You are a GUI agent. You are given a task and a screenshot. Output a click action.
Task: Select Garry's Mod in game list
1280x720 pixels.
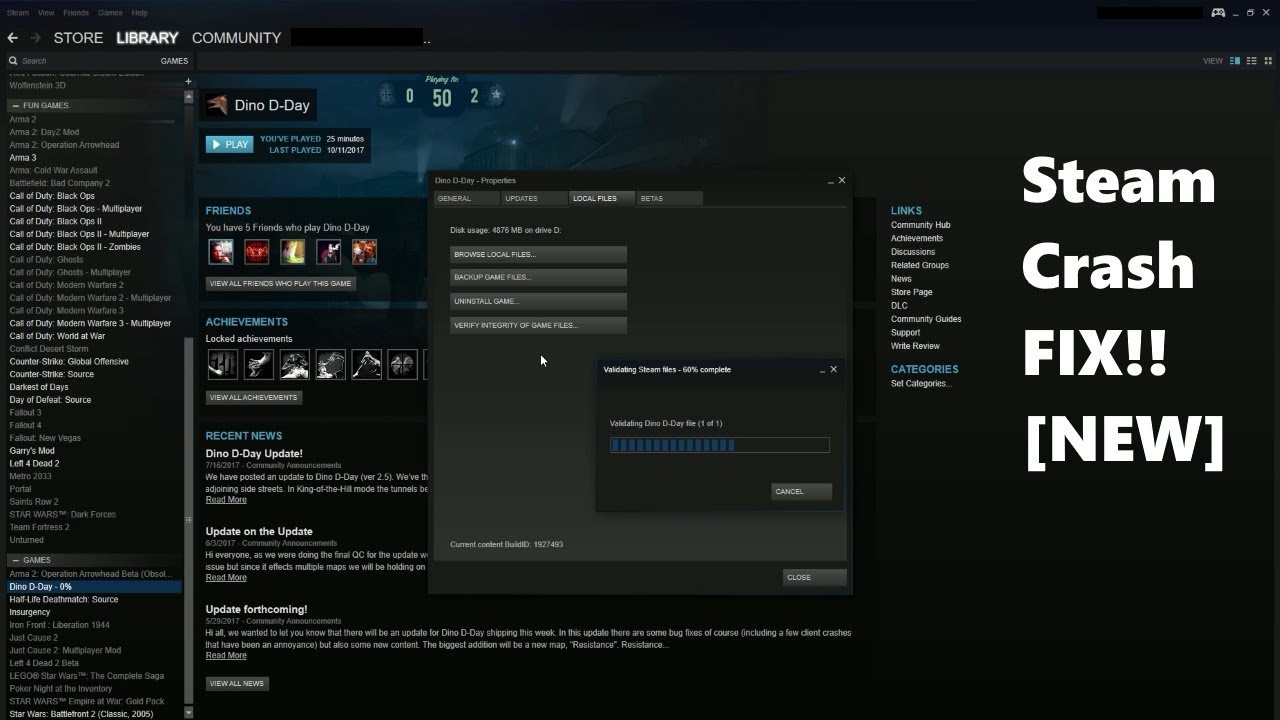(x=32, y=451)
